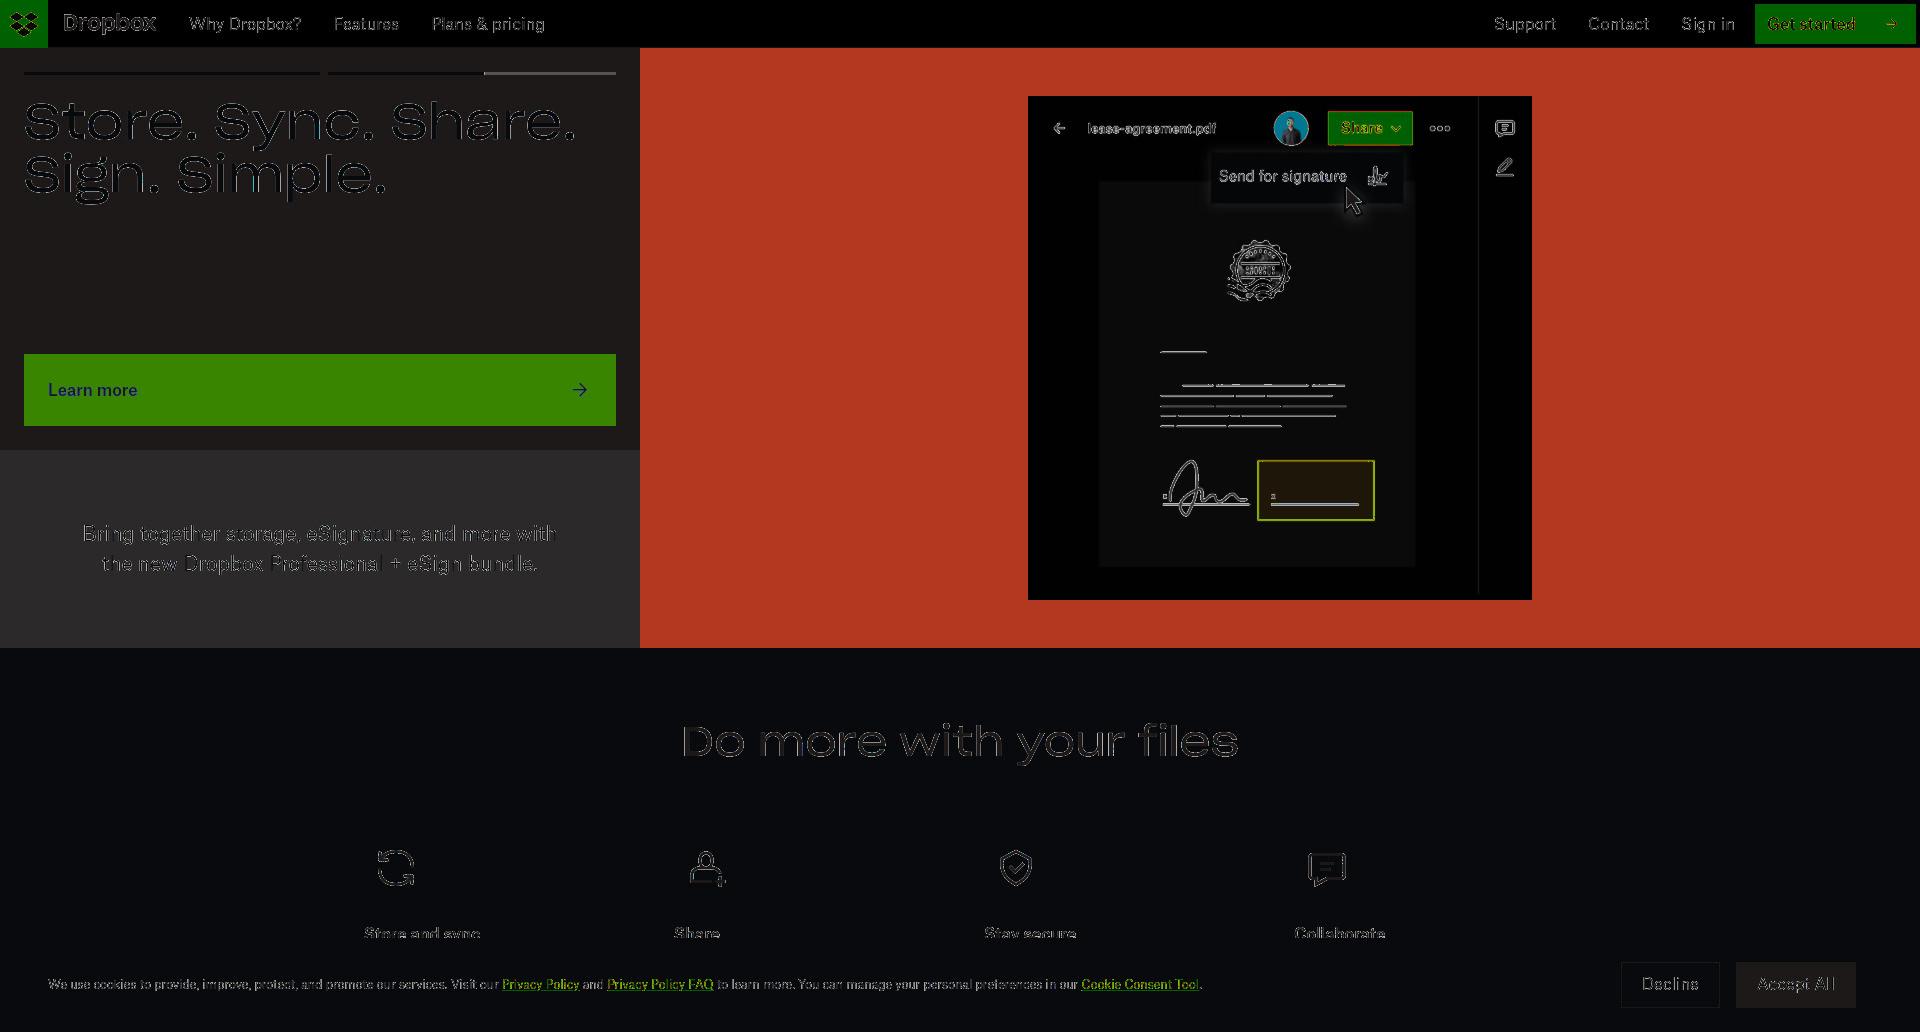This screenshot has width=1920, height=1032.
Task: Click the three-dot more options icon
Action: coord(1440,128)
